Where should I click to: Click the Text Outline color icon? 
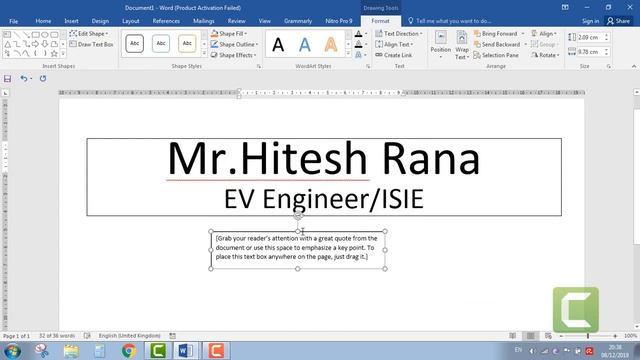pos(358,44)
